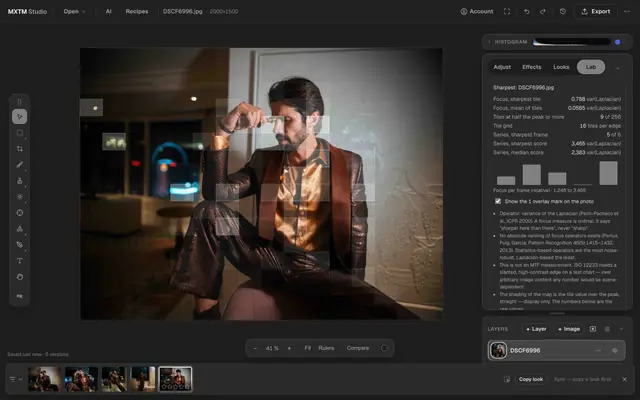
Task: Open the third filmstrip thumbnail
Action: 114,379
